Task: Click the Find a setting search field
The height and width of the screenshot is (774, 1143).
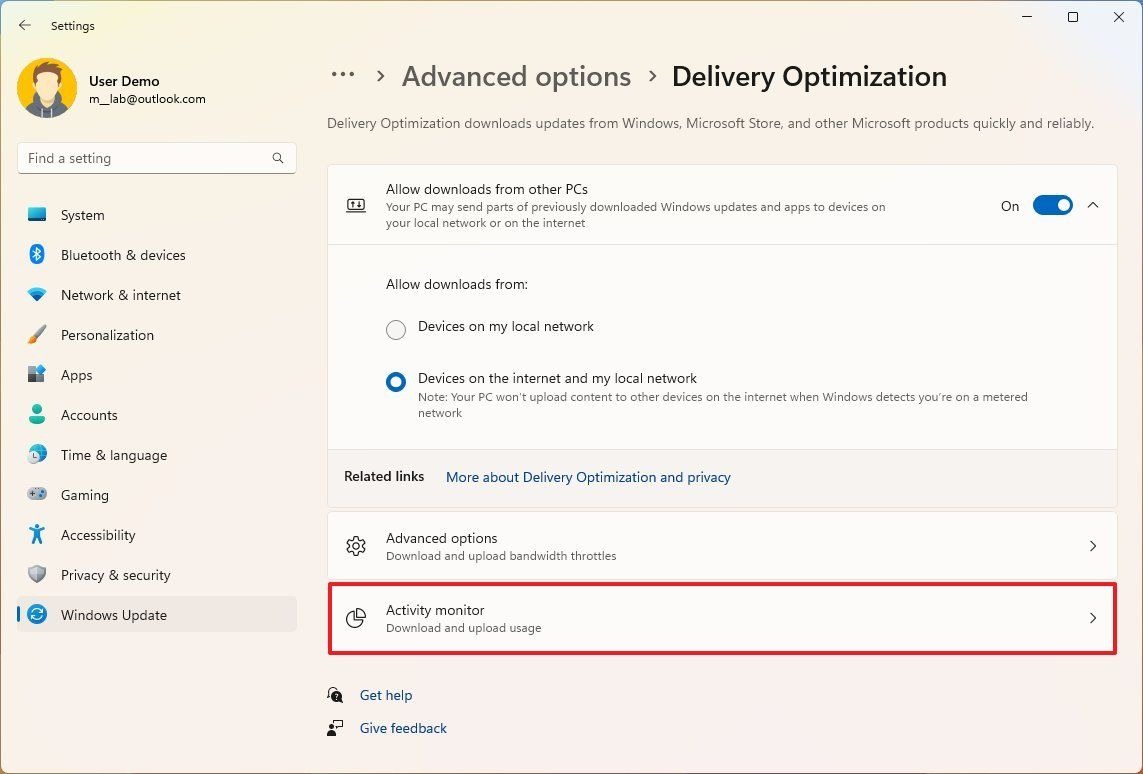Action: coord(157,158)
